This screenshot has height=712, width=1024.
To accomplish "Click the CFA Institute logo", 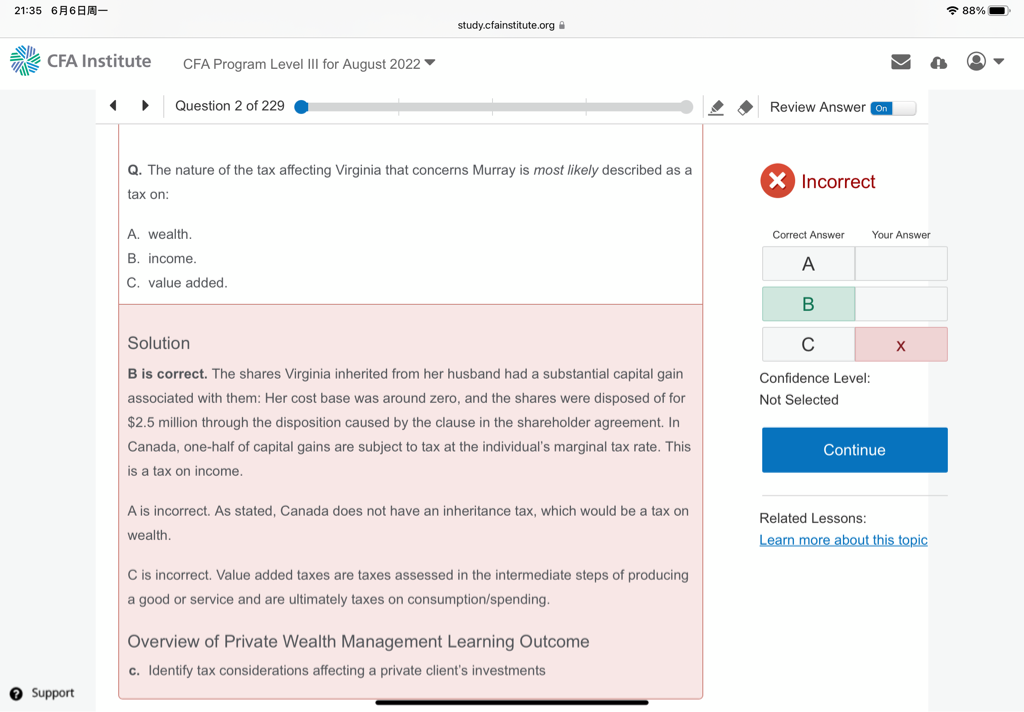I will (81, 61).
